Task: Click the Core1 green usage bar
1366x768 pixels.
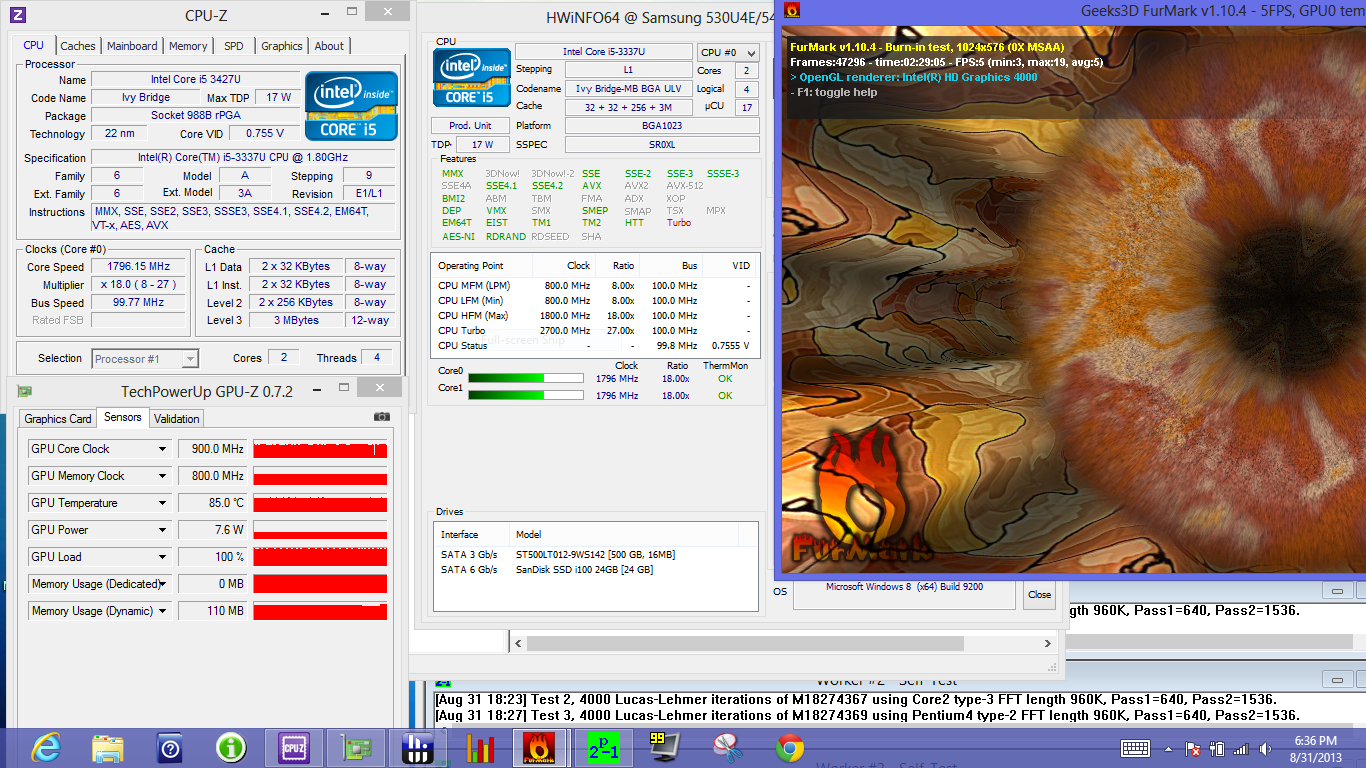Action: tap(526, 395)
